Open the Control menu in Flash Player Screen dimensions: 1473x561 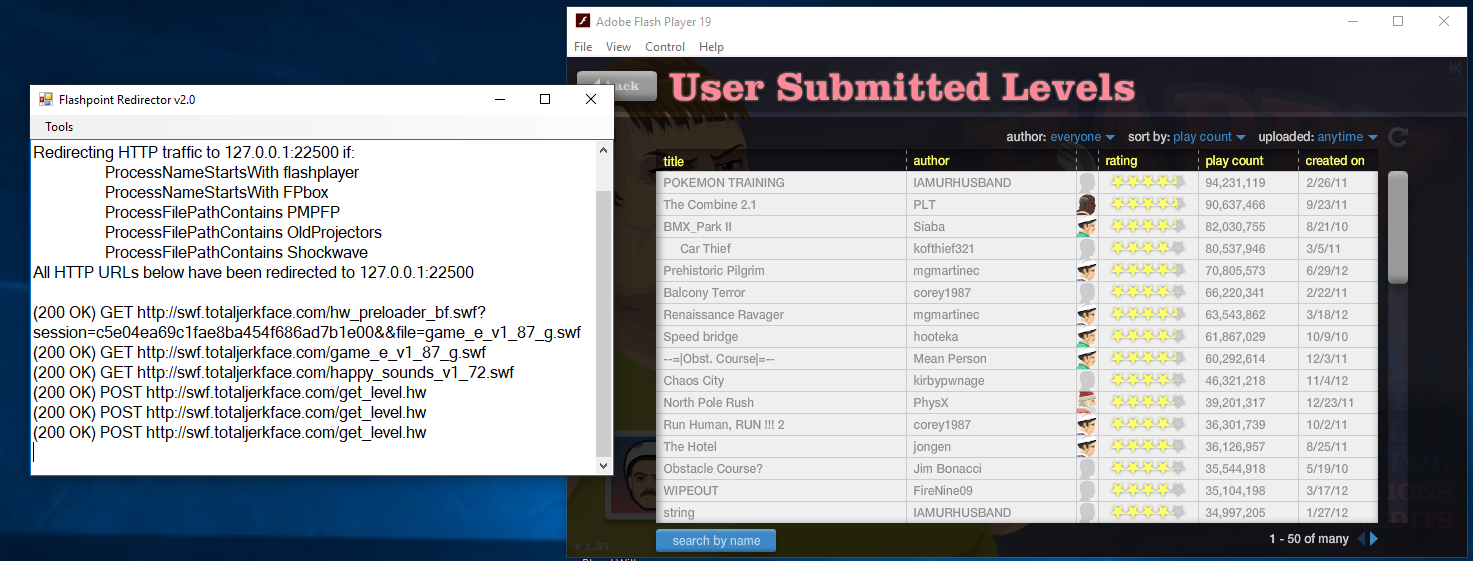(665, 47)
